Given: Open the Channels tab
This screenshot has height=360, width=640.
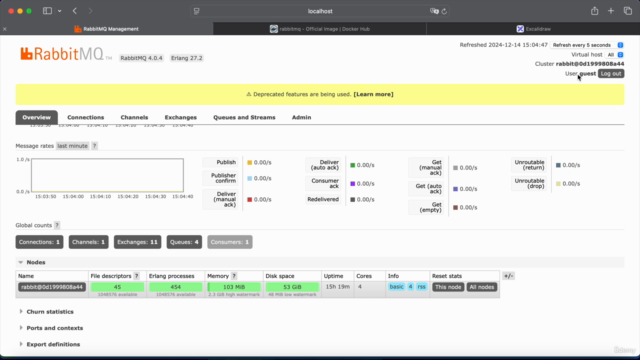Looking at the screenshot, I should coord(134,117).
